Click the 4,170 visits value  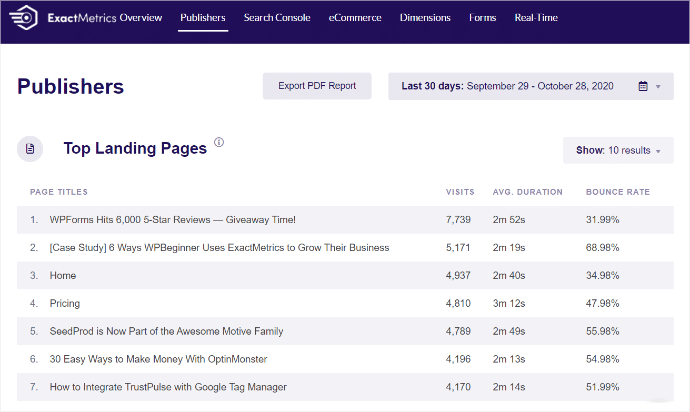tap(458, 387)
